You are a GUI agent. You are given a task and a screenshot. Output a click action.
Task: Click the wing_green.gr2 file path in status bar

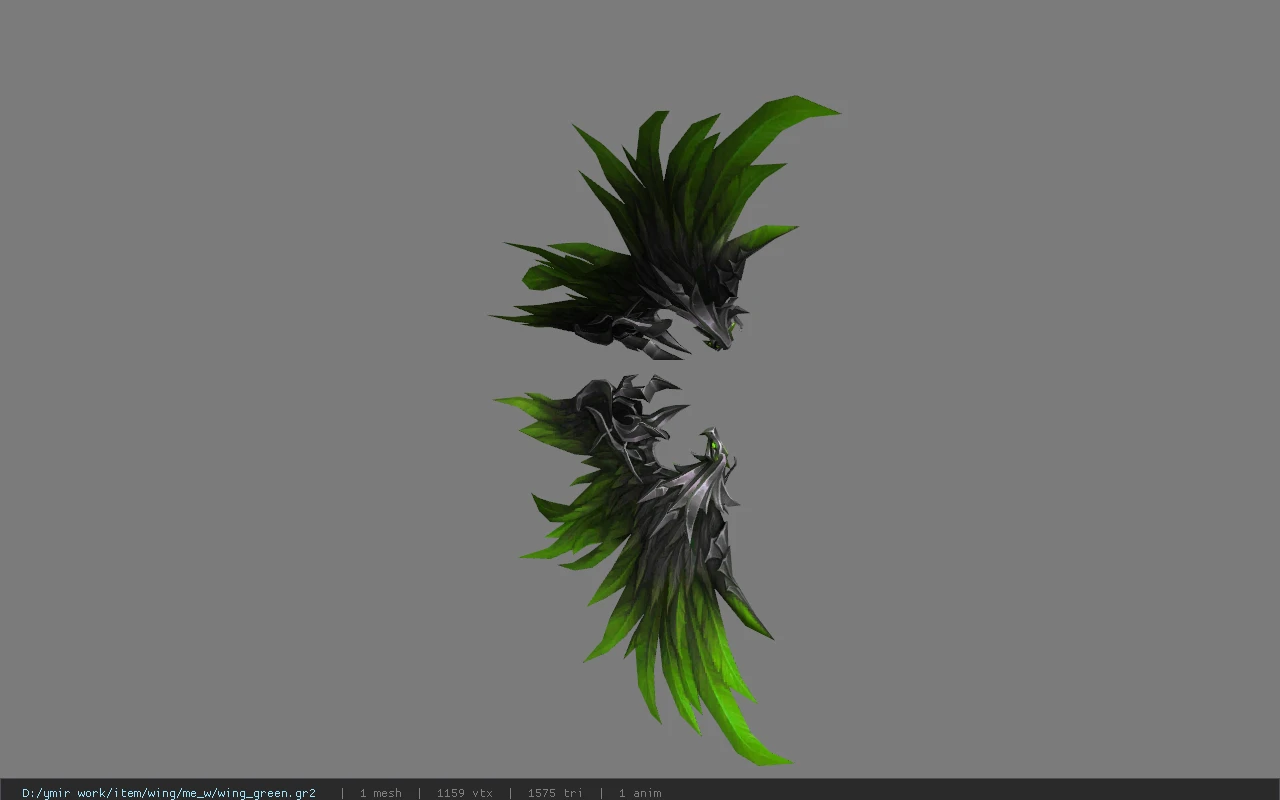point(169,793)
